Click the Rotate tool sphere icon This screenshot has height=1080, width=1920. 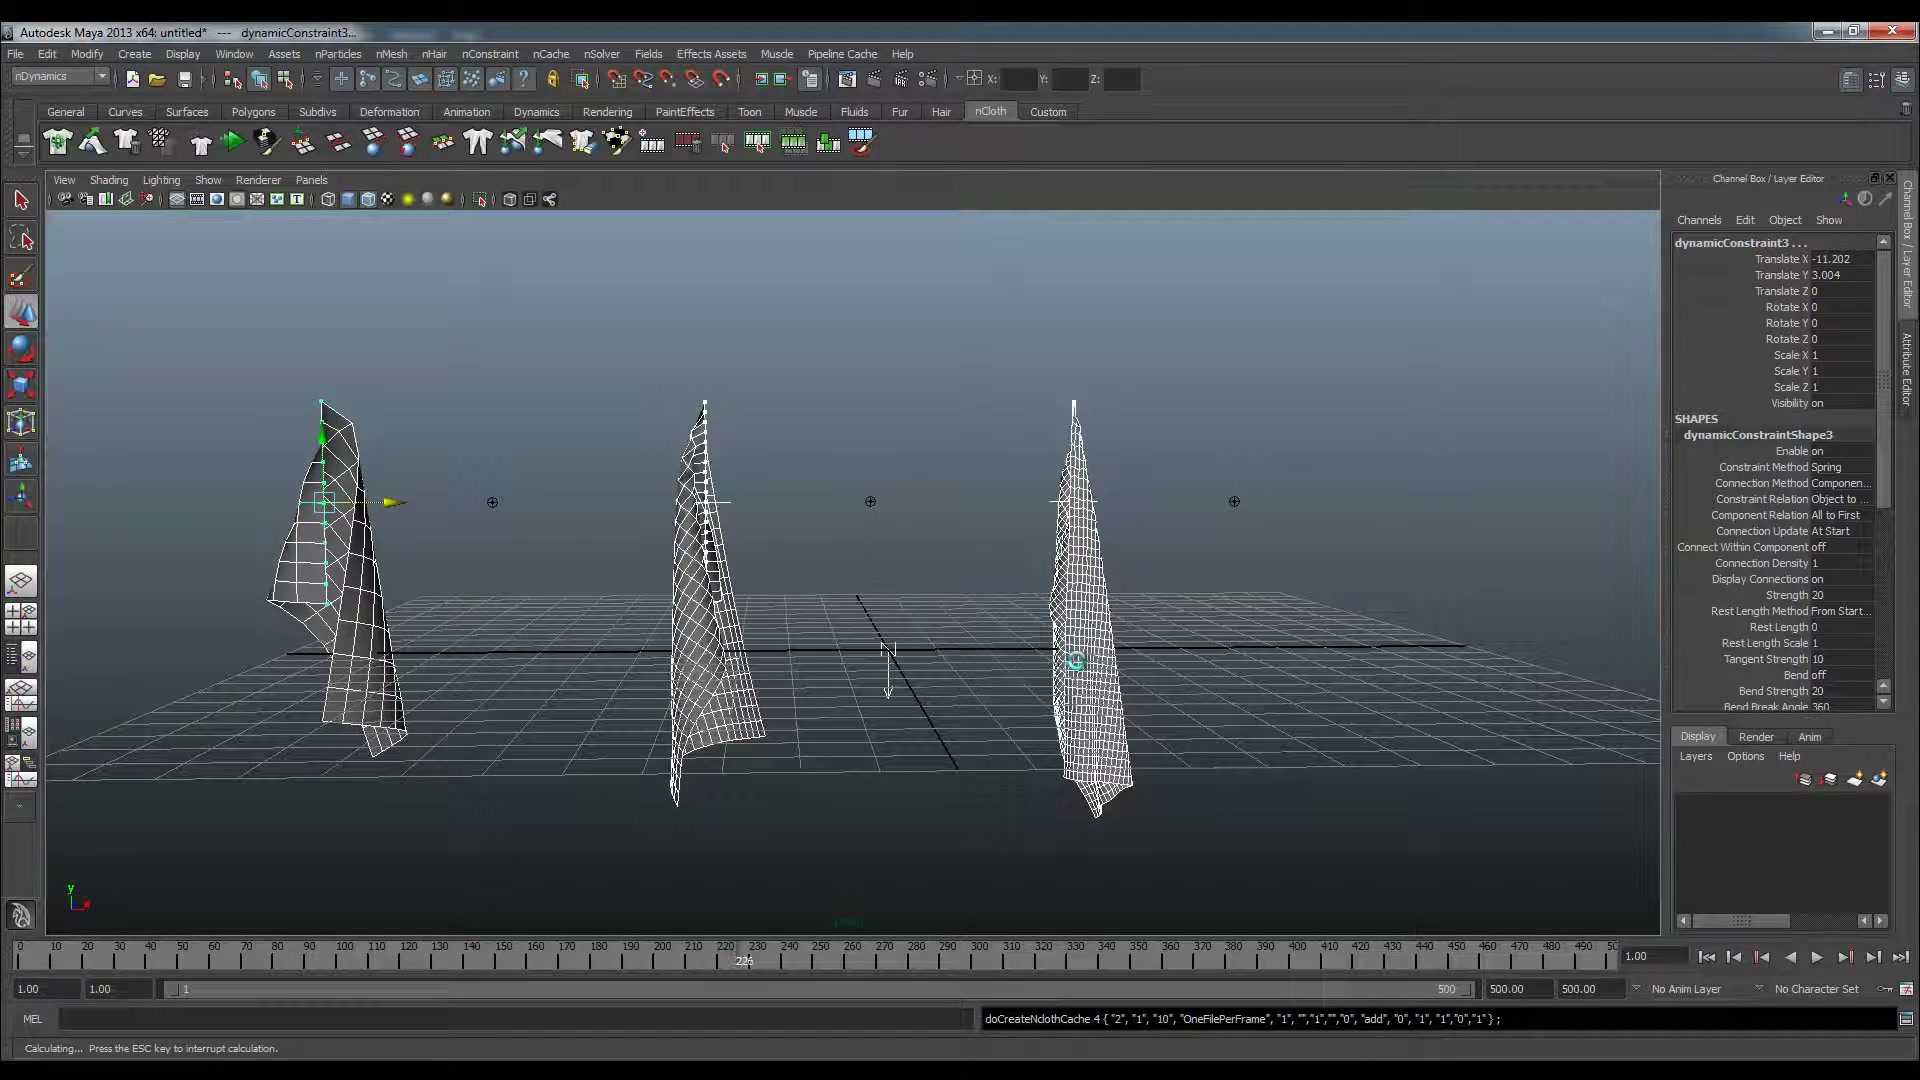pyautogui.click(x=21, y=348)
